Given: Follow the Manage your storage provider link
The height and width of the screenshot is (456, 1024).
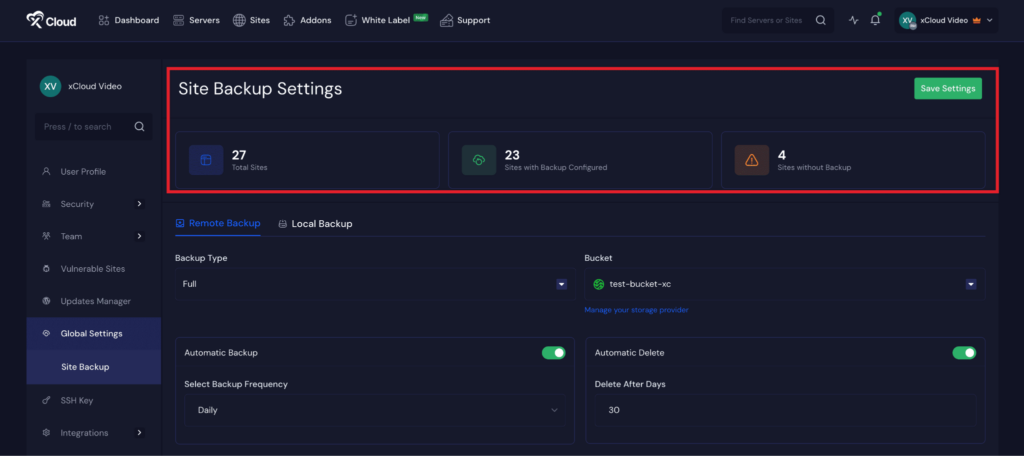Looking at the screenshot, I should tap(636, 310).
